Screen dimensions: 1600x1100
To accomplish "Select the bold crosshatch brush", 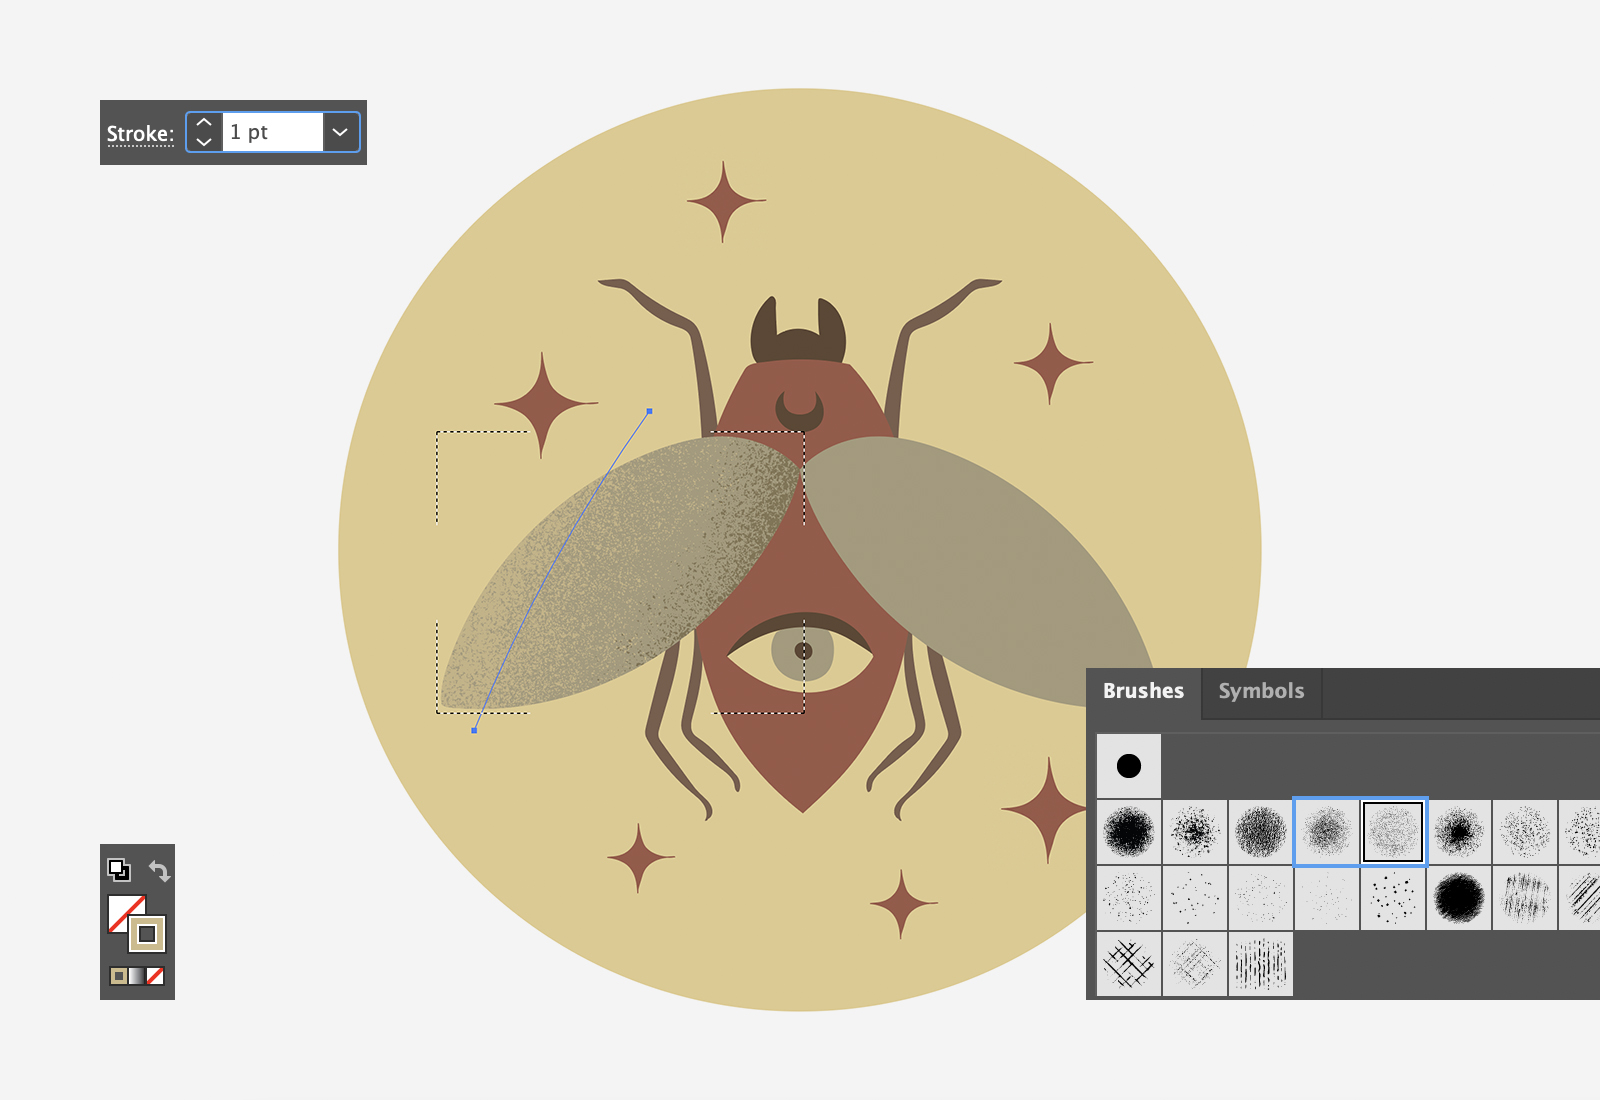I will [1129, 964].
